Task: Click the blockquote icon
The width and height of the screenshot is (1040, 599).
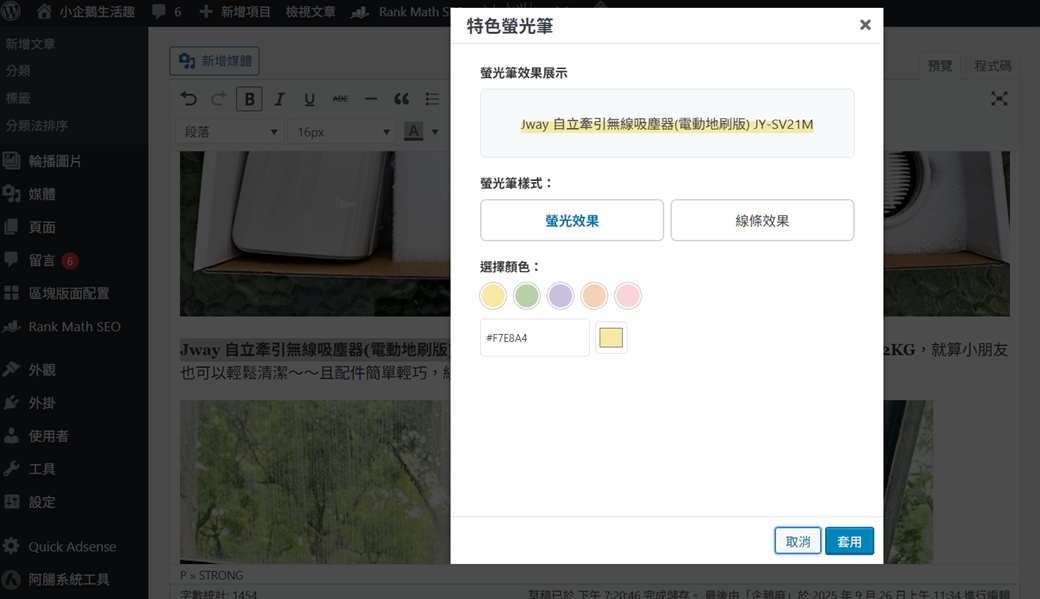Action: (x=401, y=99)
